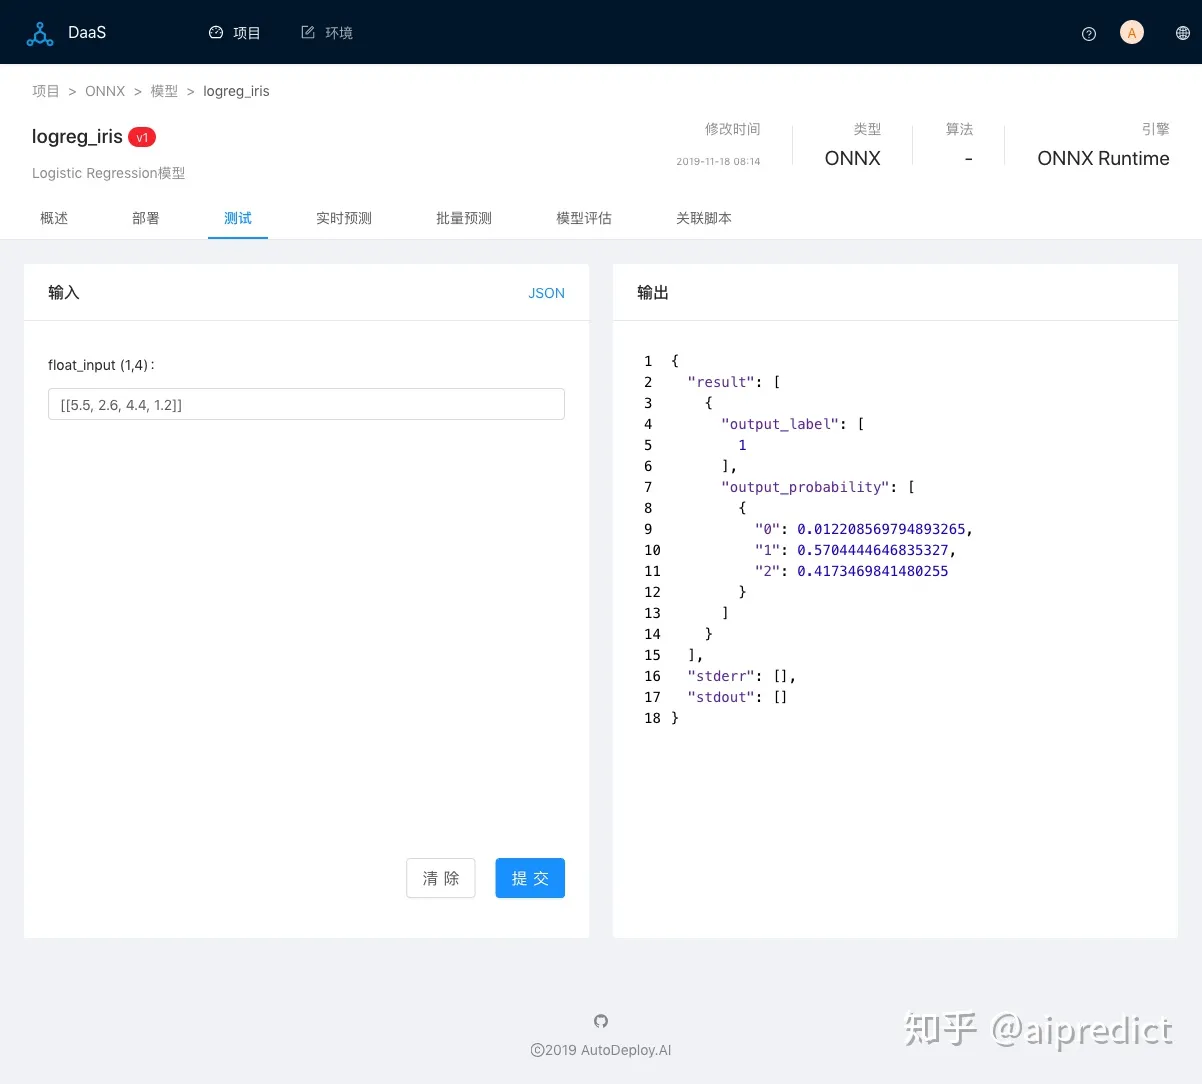The width and height of the screenshot is (1202, 1084).
Task: Switch to the 关联脚本 tab
Action: (x=704, y=218)
